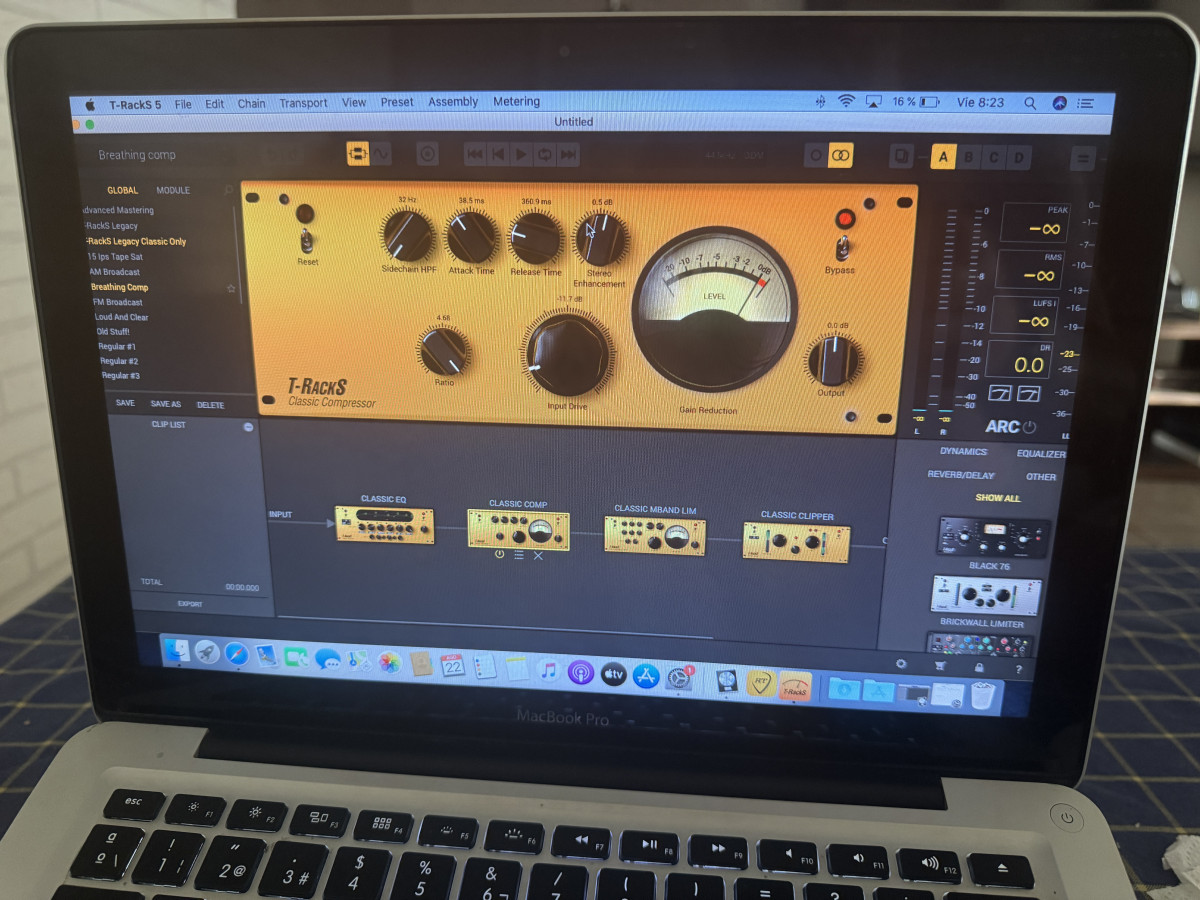Toggle the Reset switch on compressor
The height and width of the screenshot is (900, 1200).
[307, 240]
